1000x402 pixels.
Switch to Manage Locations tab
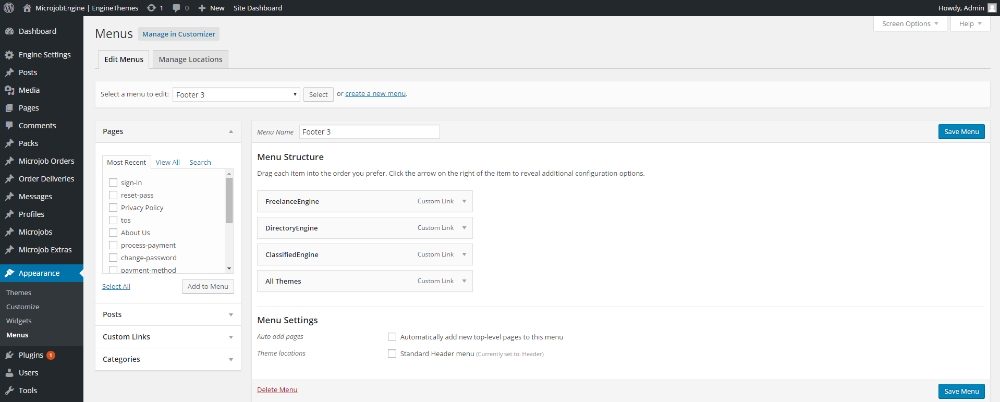click(191, 60)
